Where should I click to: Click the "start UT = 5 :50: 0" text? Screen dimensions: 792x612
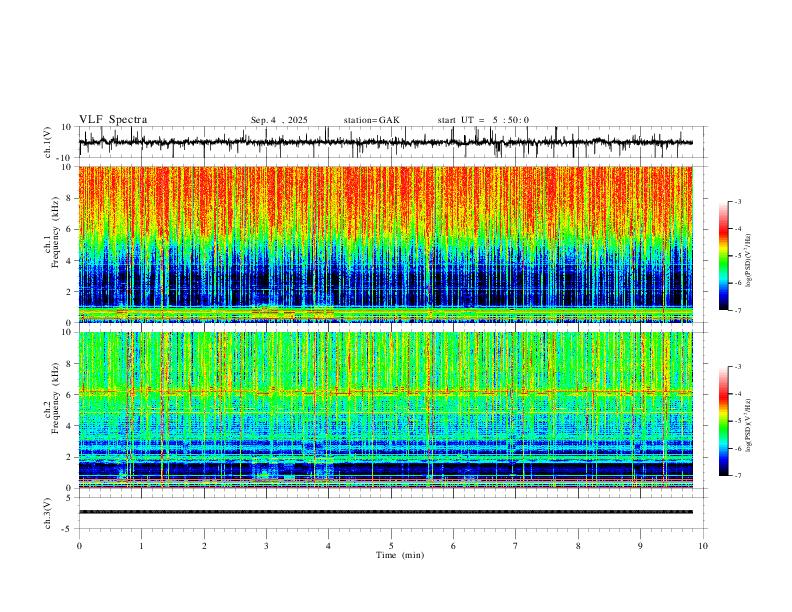[483, 120]
